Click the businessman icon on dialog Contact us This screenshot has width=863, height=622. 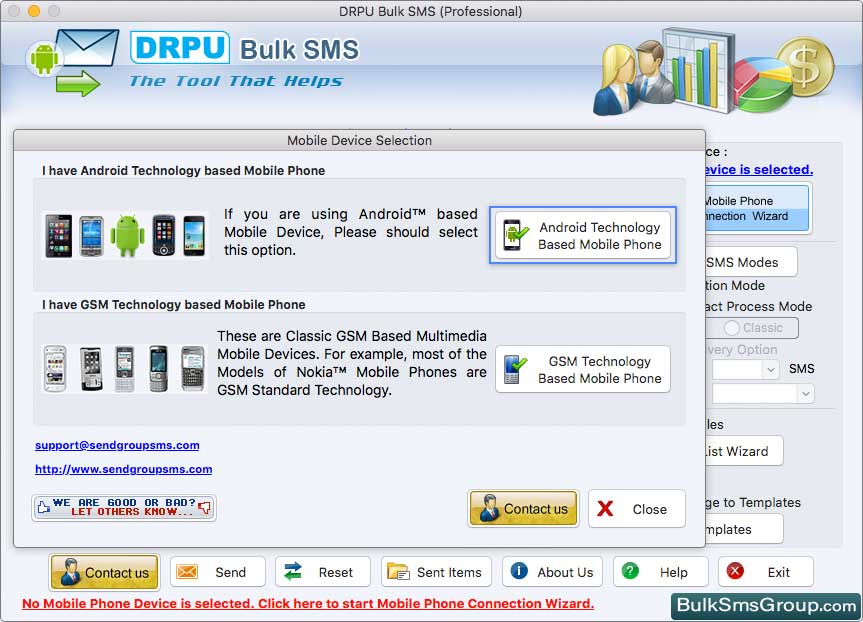[x=489, y=508]
